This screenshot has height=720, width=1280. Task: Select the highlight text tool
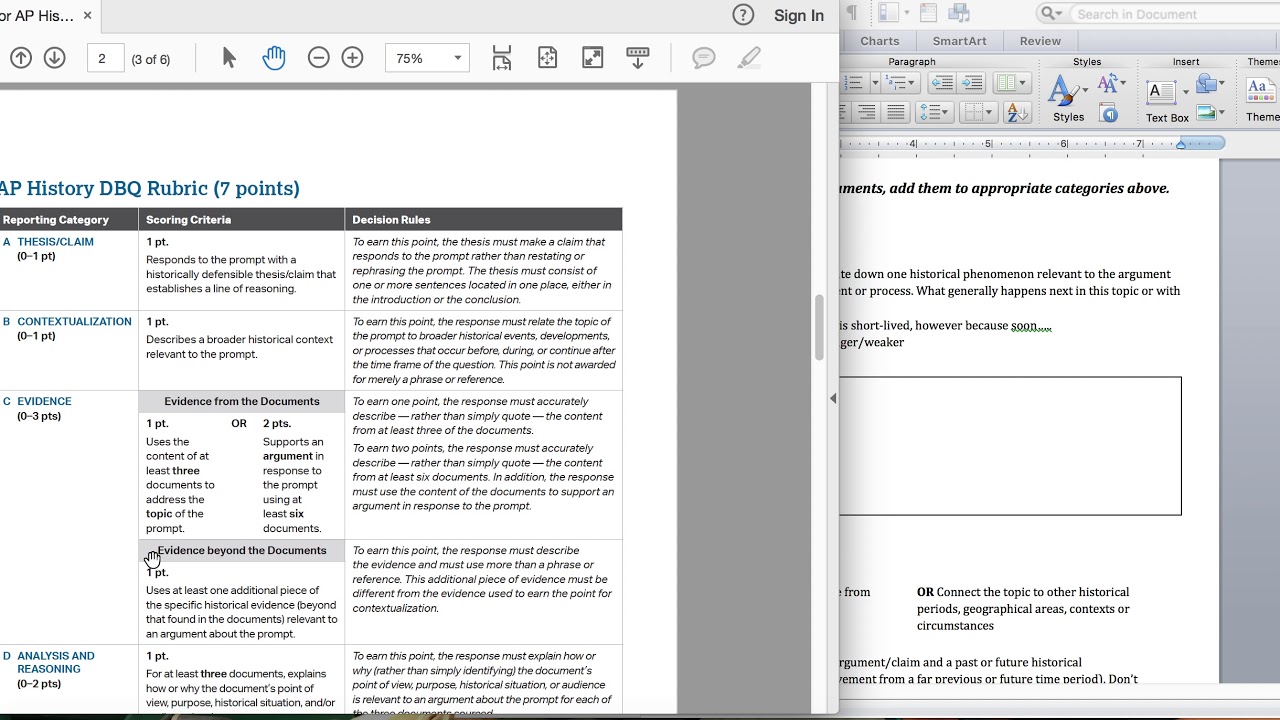pyautogui.click(x=749, y=58)
